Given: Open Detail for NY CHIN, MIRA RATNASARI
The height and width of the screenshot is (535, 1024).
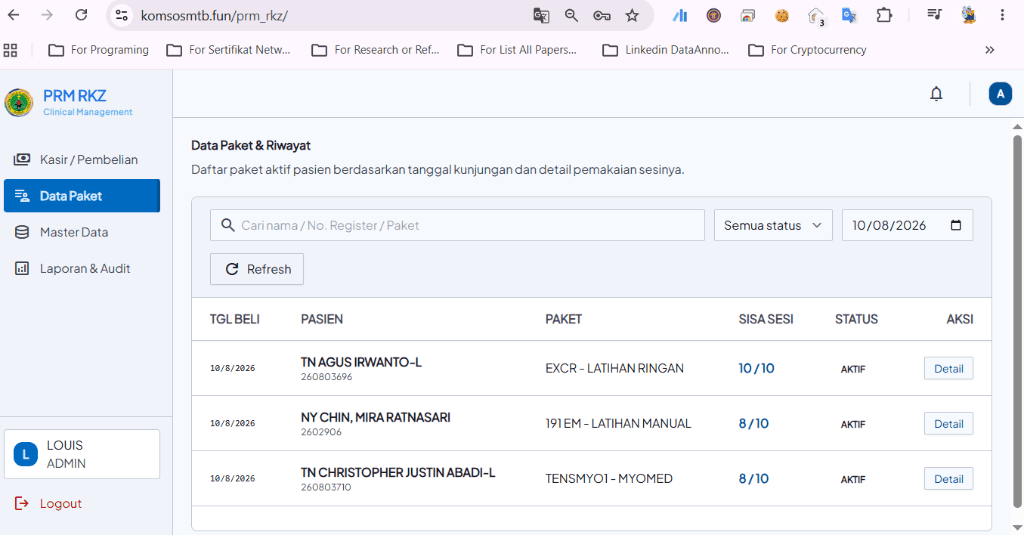Looking at the screenshot, I should pos(948,424).
